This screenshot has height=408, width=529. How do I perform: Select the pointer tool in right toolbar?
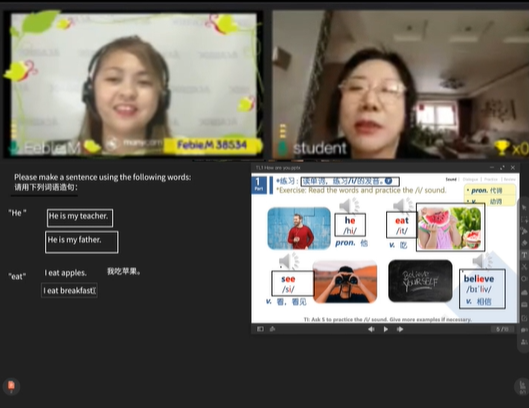click(x=524, y=207)
